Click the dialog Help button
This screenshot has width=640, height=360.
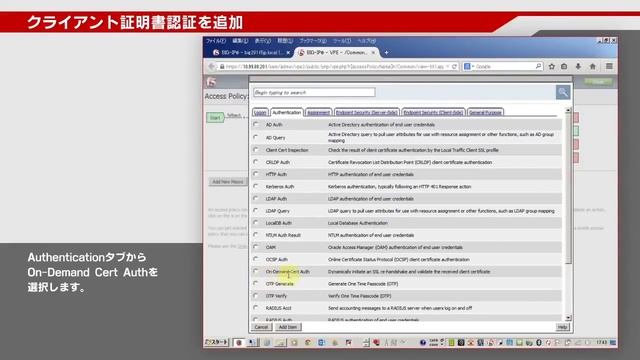(562, 327)
